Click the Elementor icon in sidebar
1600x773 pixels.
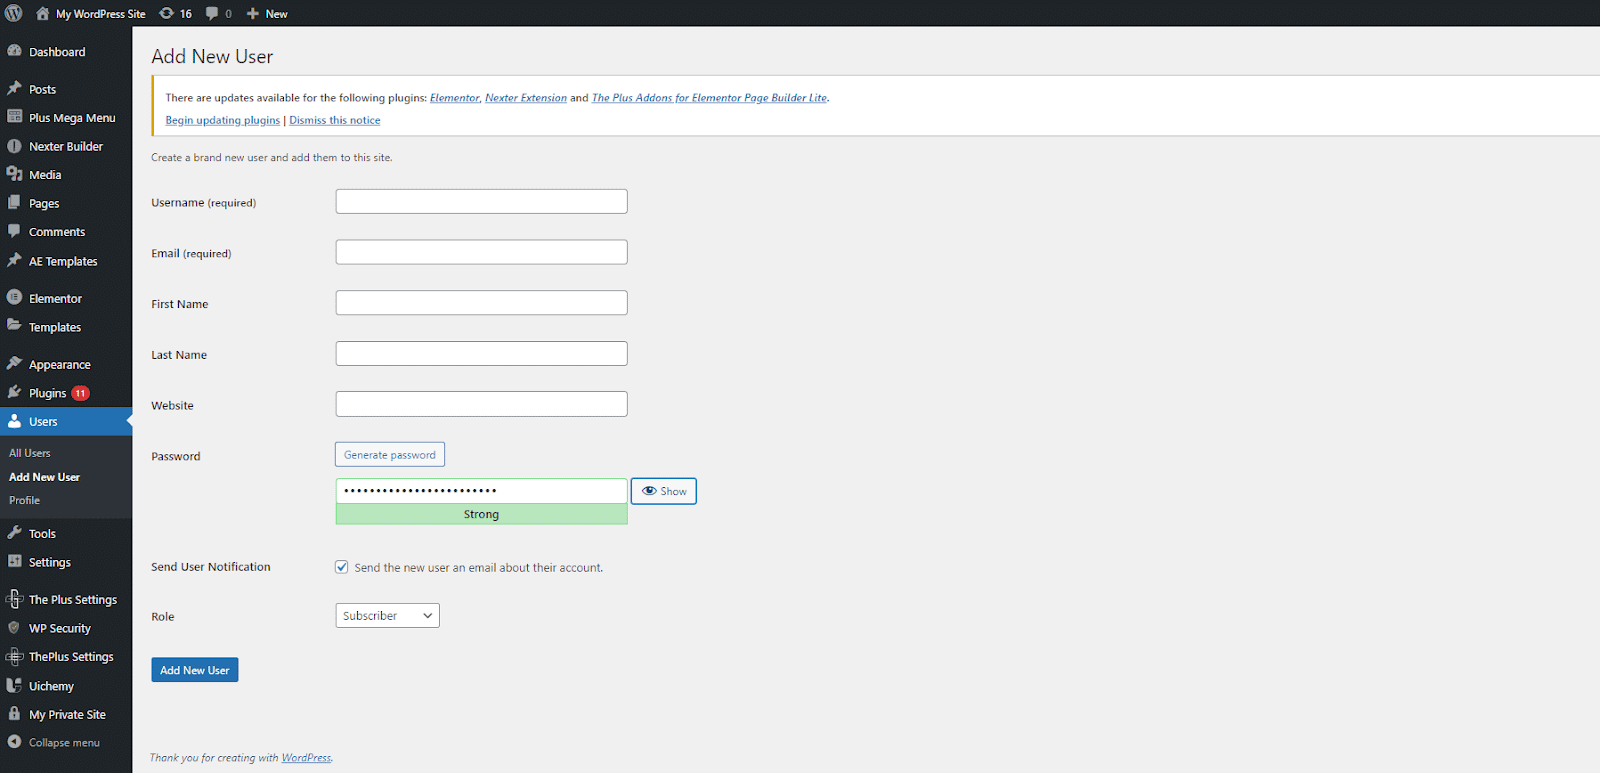tap(14, 298)
